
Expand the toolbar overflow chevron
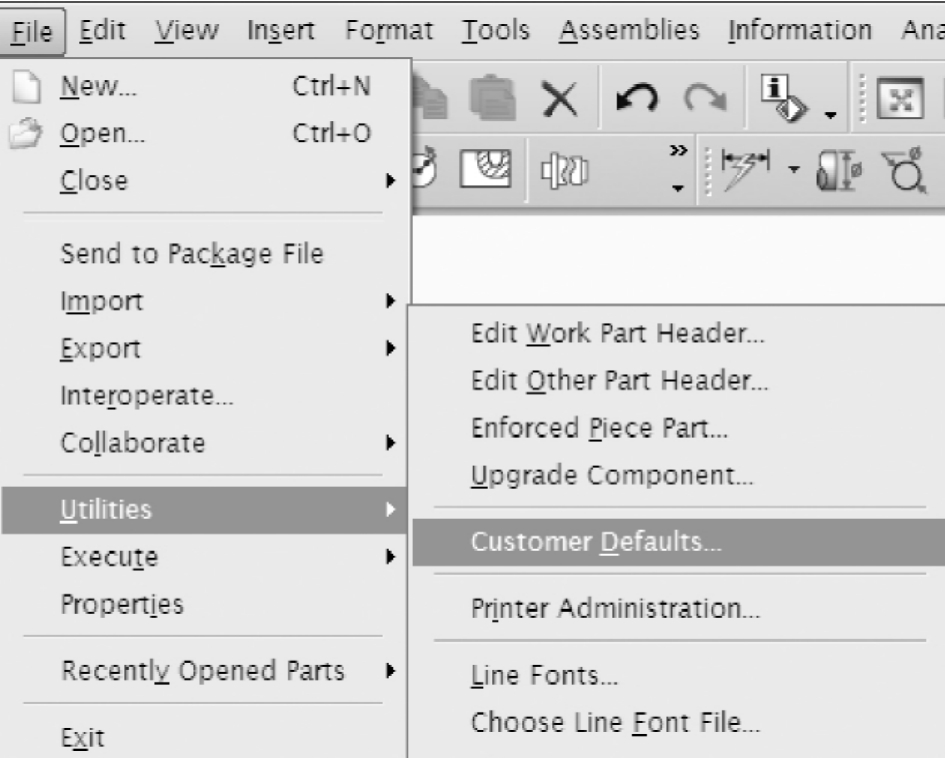(x=678, y=151)
